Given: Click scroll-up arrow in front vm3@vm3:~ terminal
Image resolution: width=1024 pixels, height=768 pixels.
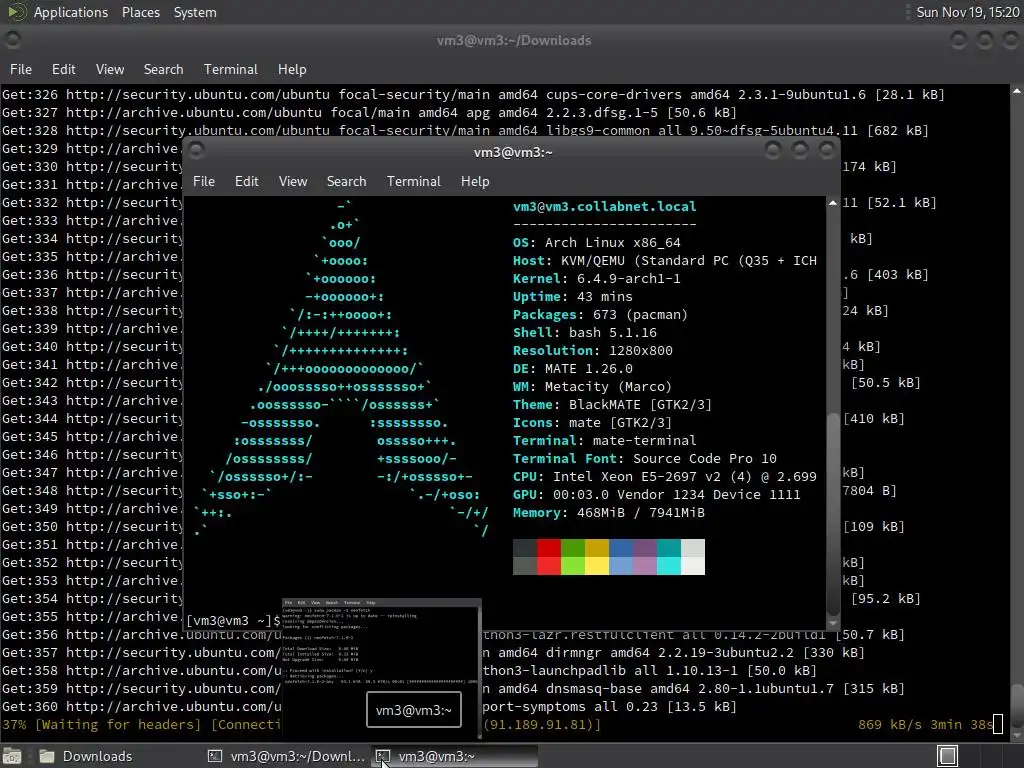Looking at the screenshot, I should coord(833,204).
